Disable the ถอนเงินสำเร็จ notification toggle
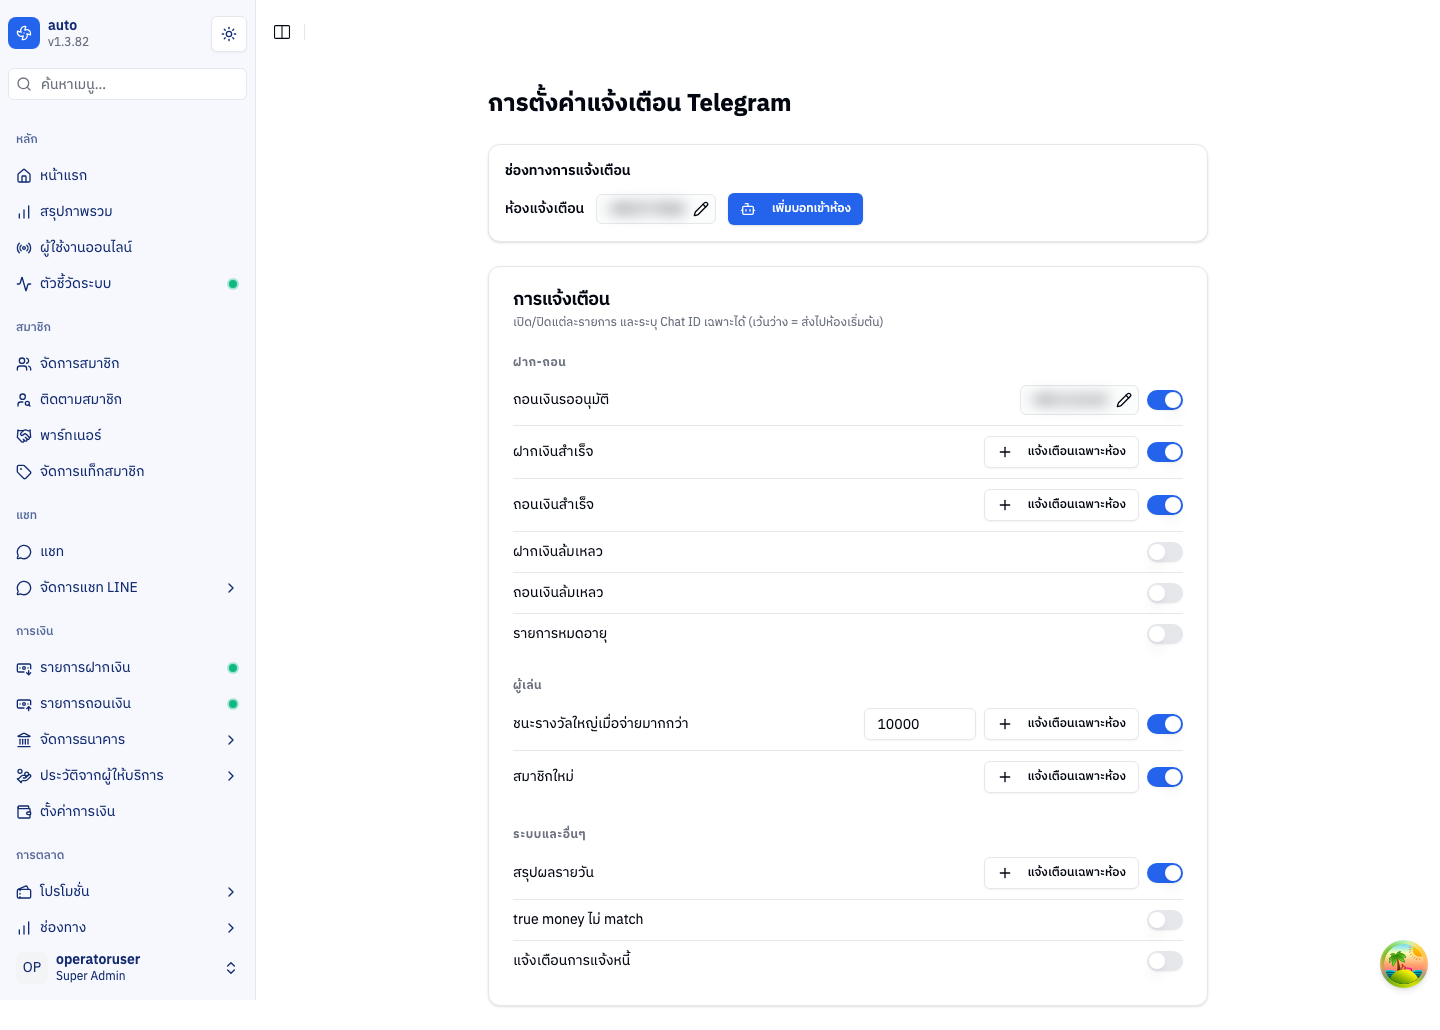Viewport: 1440px width, 1030px height. click(1165, 505)
